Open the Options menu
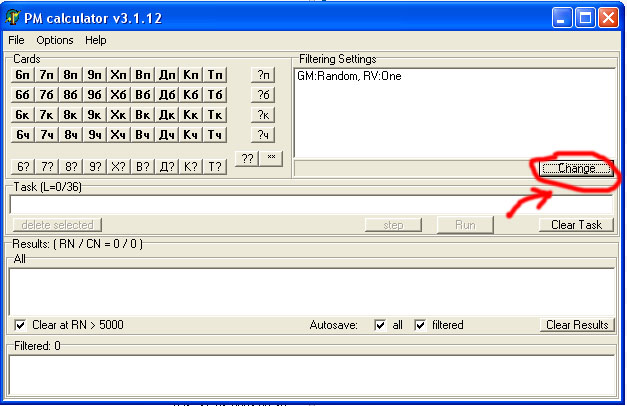 pyautogui.click(x=55, y=40)
